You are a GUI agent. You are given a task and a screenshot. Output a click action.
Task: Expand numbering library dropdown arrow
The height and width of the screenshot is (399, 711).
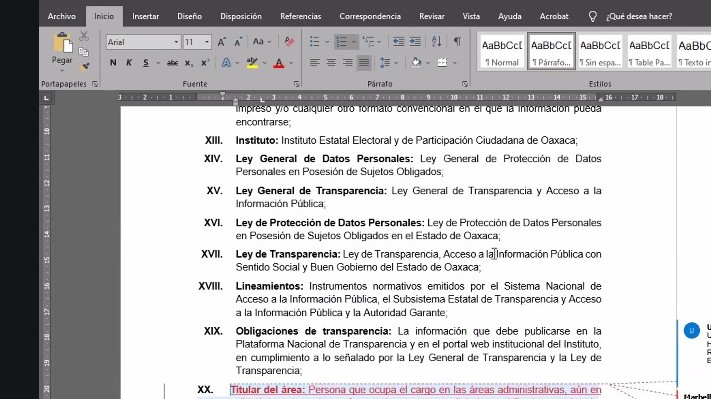353,42
